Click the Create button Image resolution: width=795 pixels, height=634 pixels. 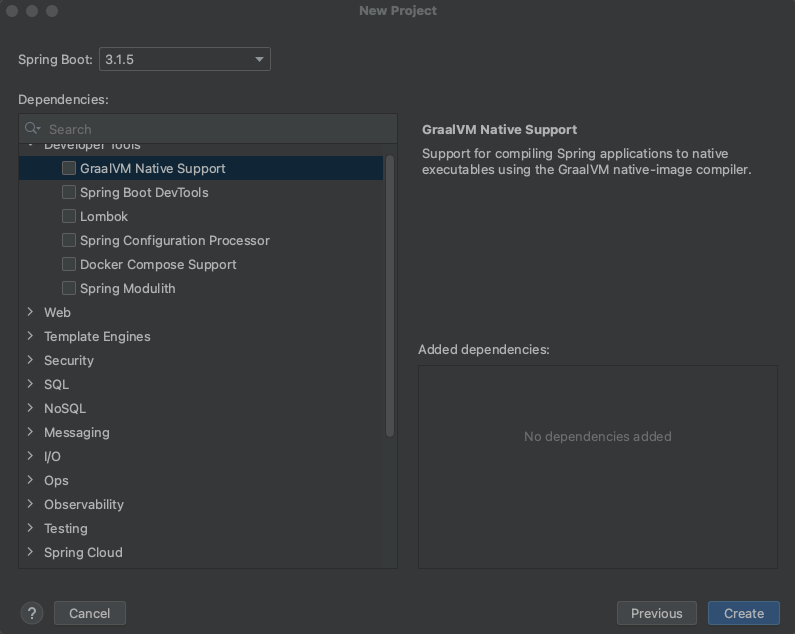[x=744, y=613]
